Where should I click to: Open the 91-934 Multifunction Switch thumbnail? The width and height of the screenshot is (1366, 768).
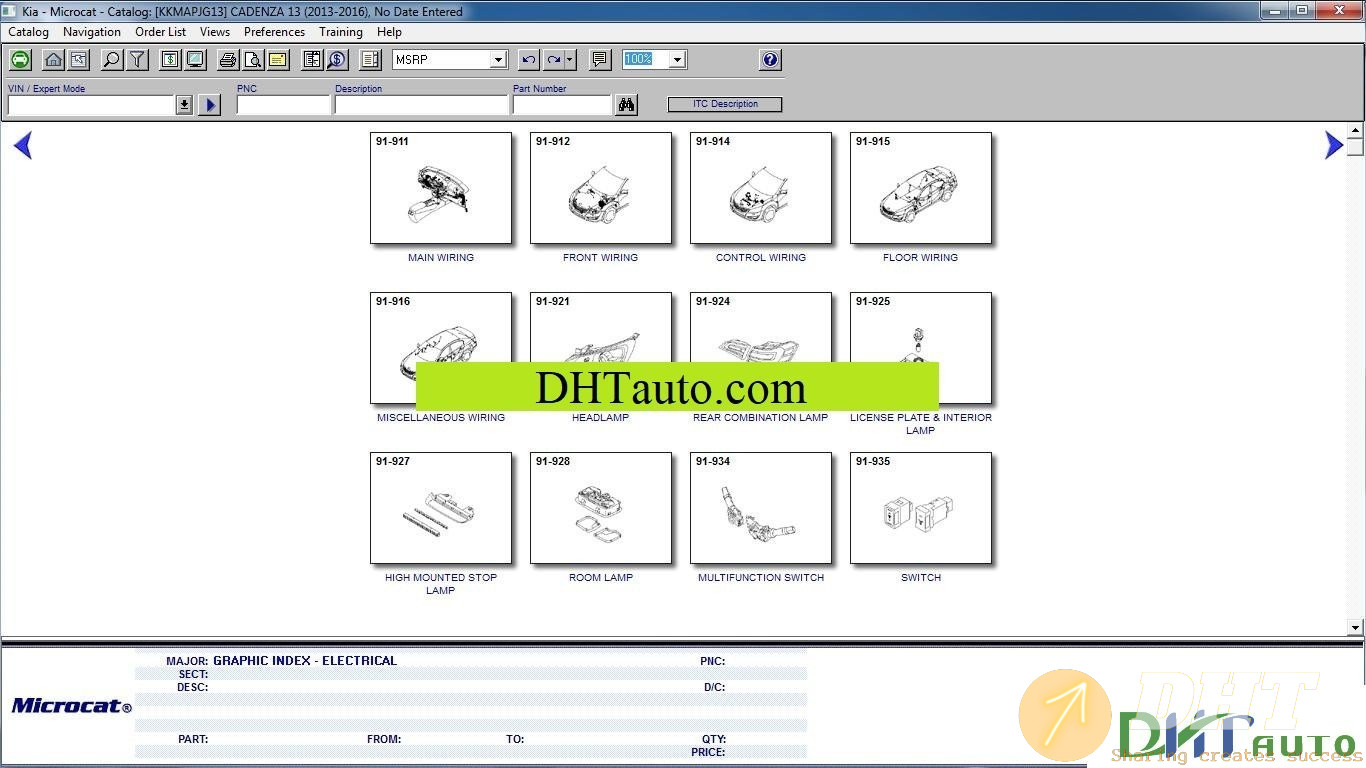(761, 508)
